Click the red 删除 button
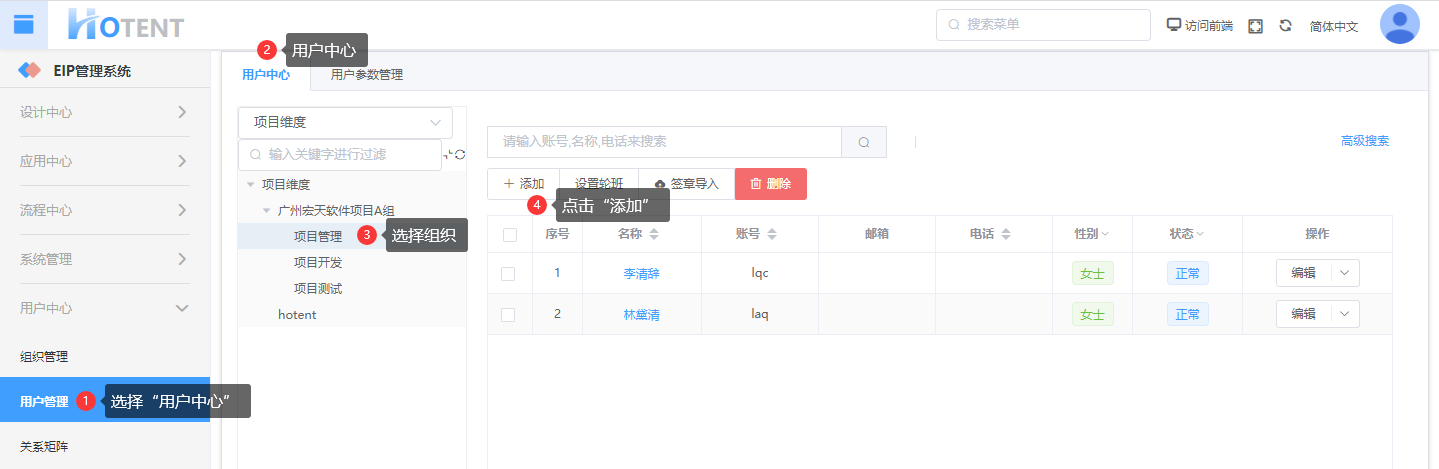This screenshot has height=469, width=1439. [770, 184]
